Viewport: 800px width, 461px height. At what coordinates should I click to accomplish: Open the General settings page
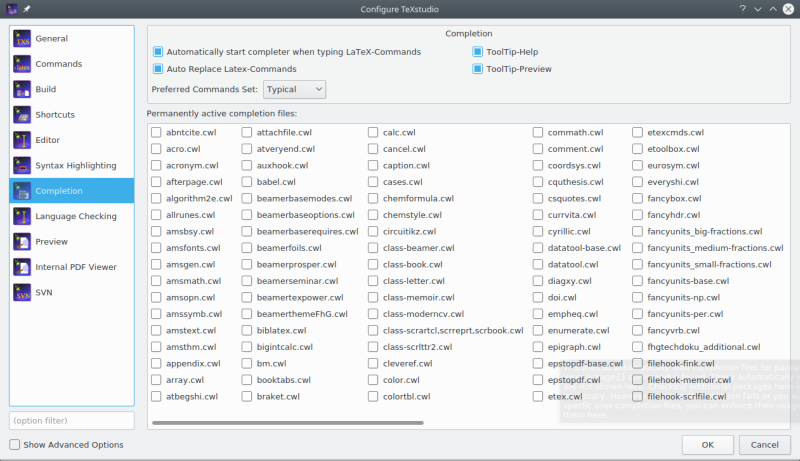pos(71,39)
